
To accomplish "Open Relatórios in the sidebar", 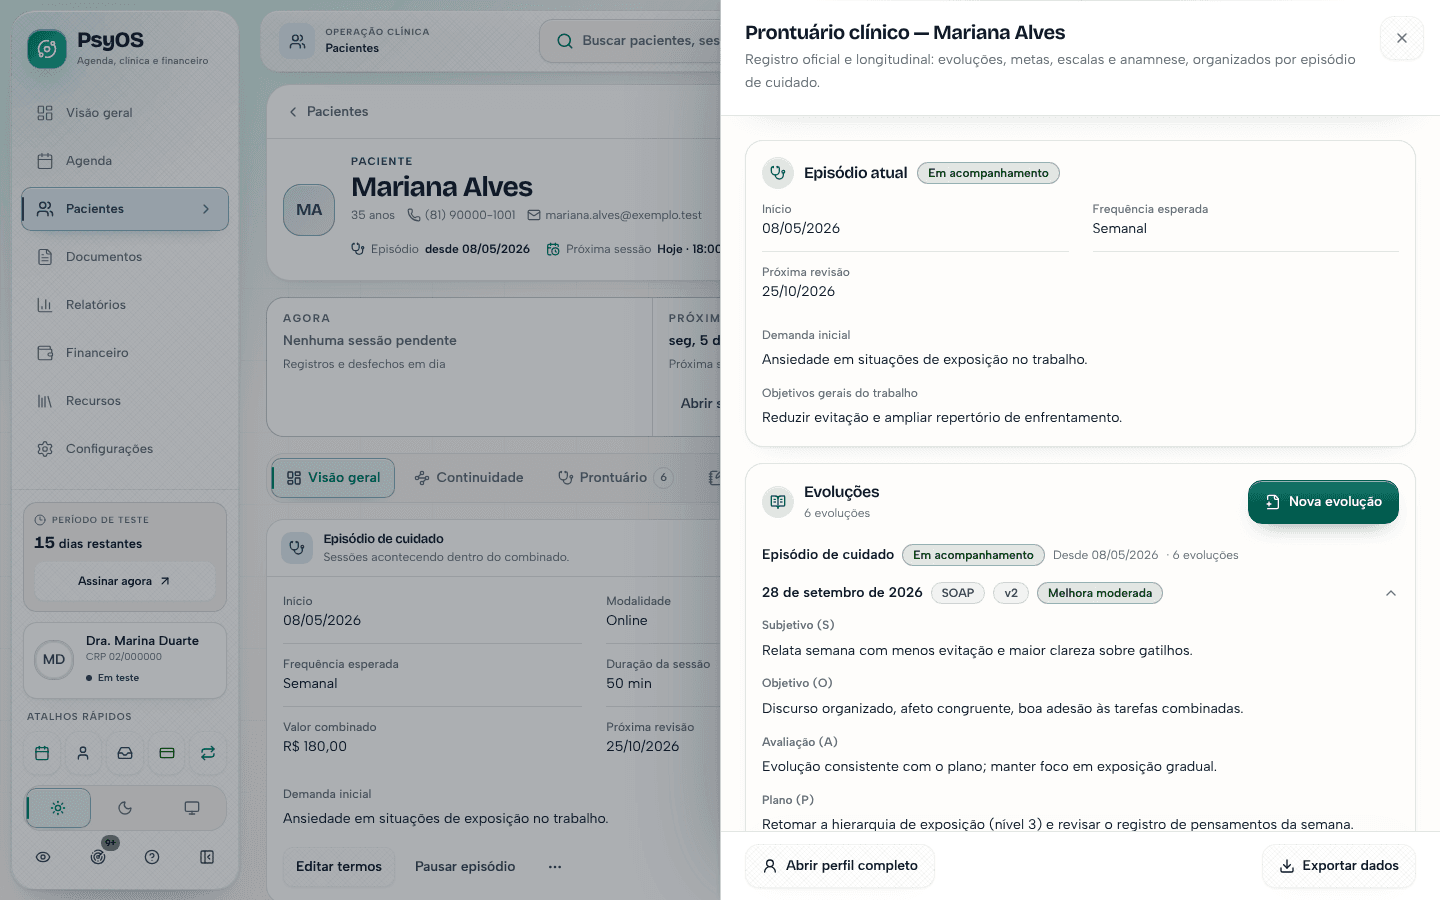I will tap(125, 305).
